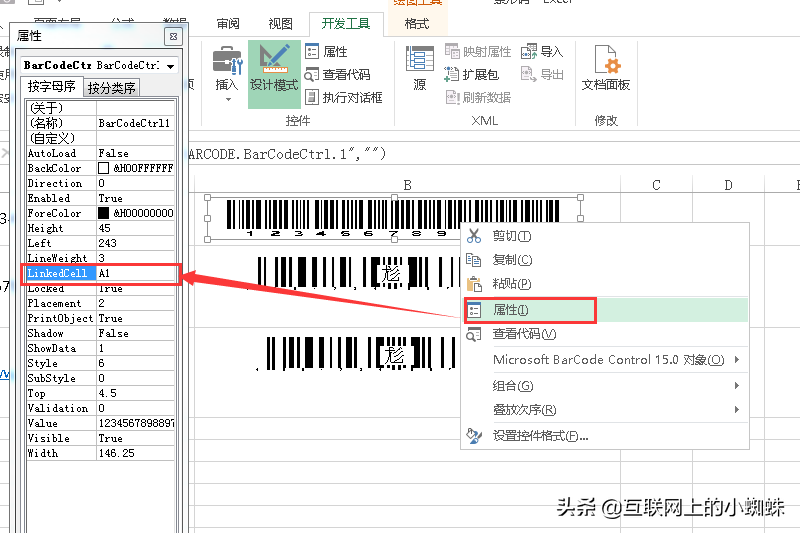Select column D header
The height and width of the screenshot is (533, 800).
pos(728,185)
